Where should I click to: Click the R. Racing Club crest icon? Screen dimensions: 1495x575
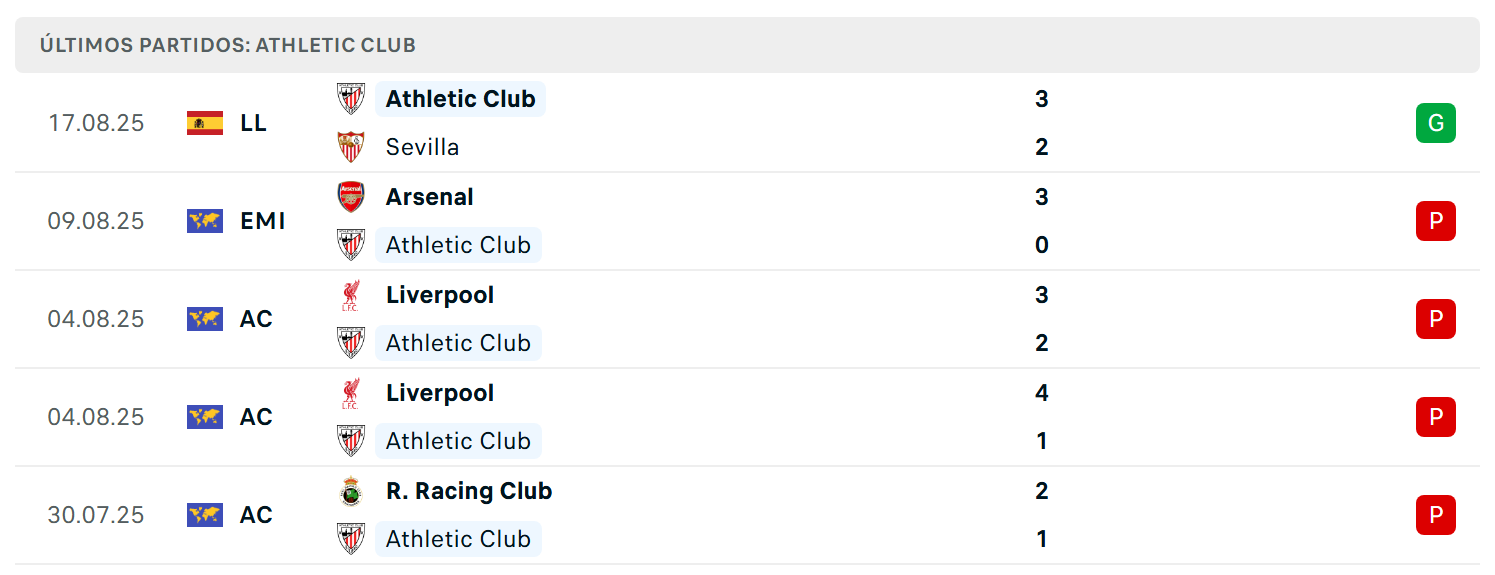click(x=351, y=491)
